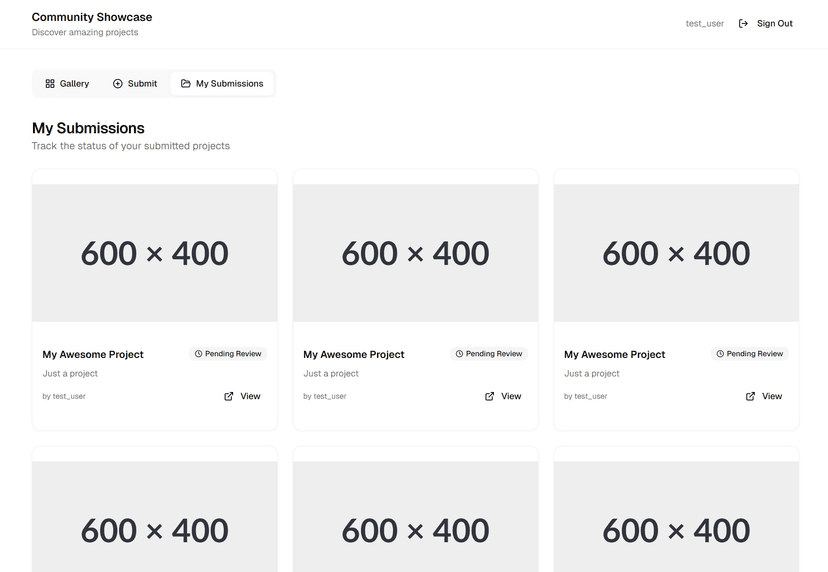Click first card's 600 × 400 thumbnail
Viewport: 828px width, 572px height.
tap(155, 252)
